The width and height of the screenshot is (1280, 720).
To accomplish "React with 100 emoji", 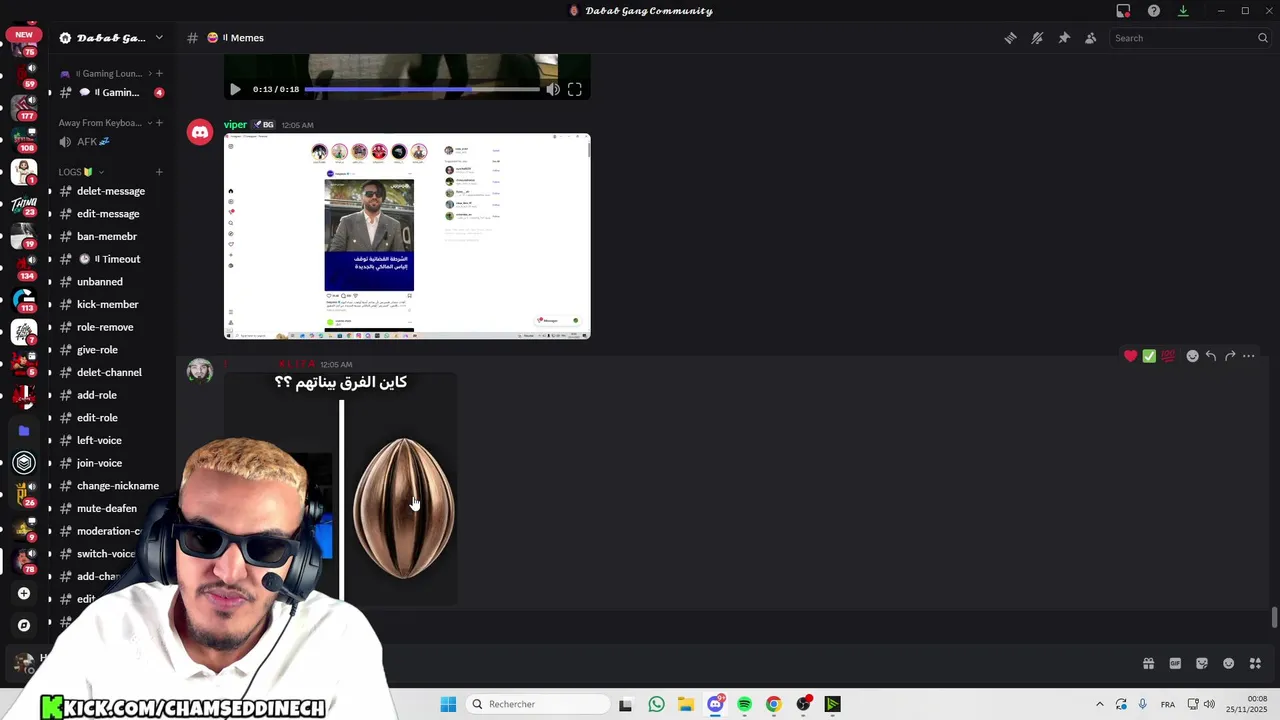I will point(1168,356).
